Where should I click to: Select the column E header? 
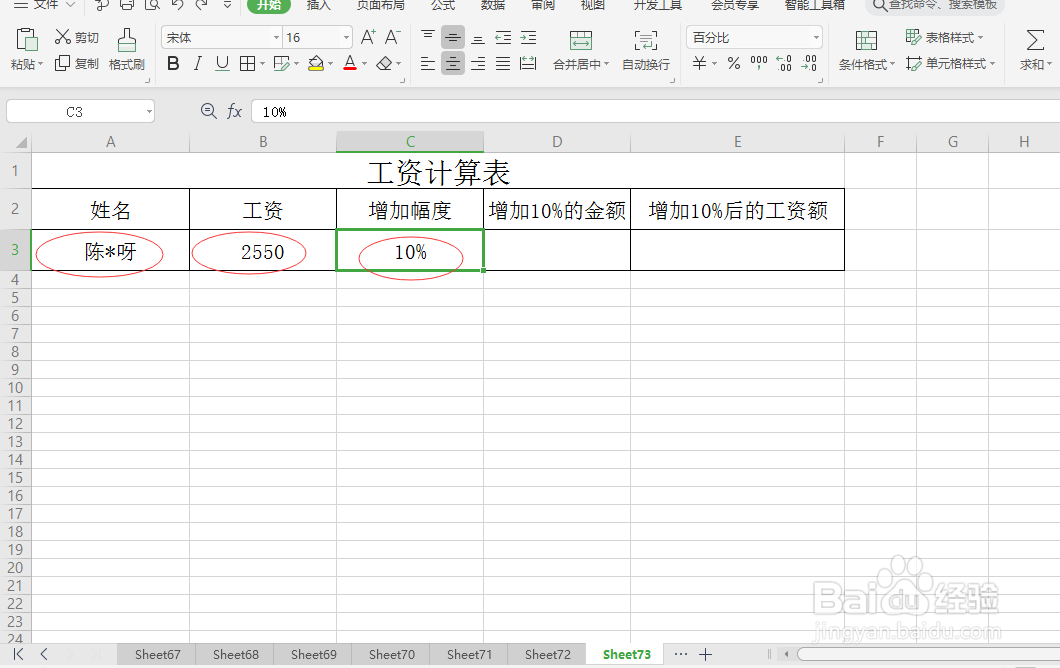point(738,141)
